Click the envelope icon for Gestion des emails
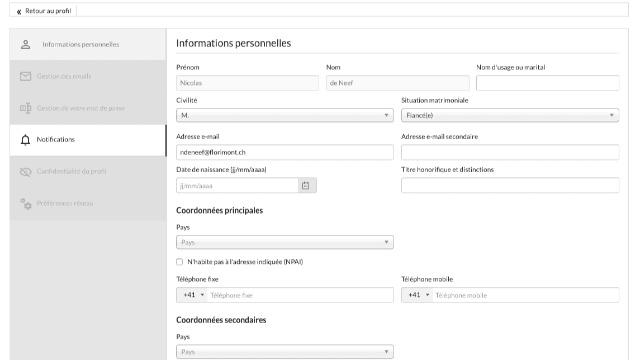 (25, 76)
